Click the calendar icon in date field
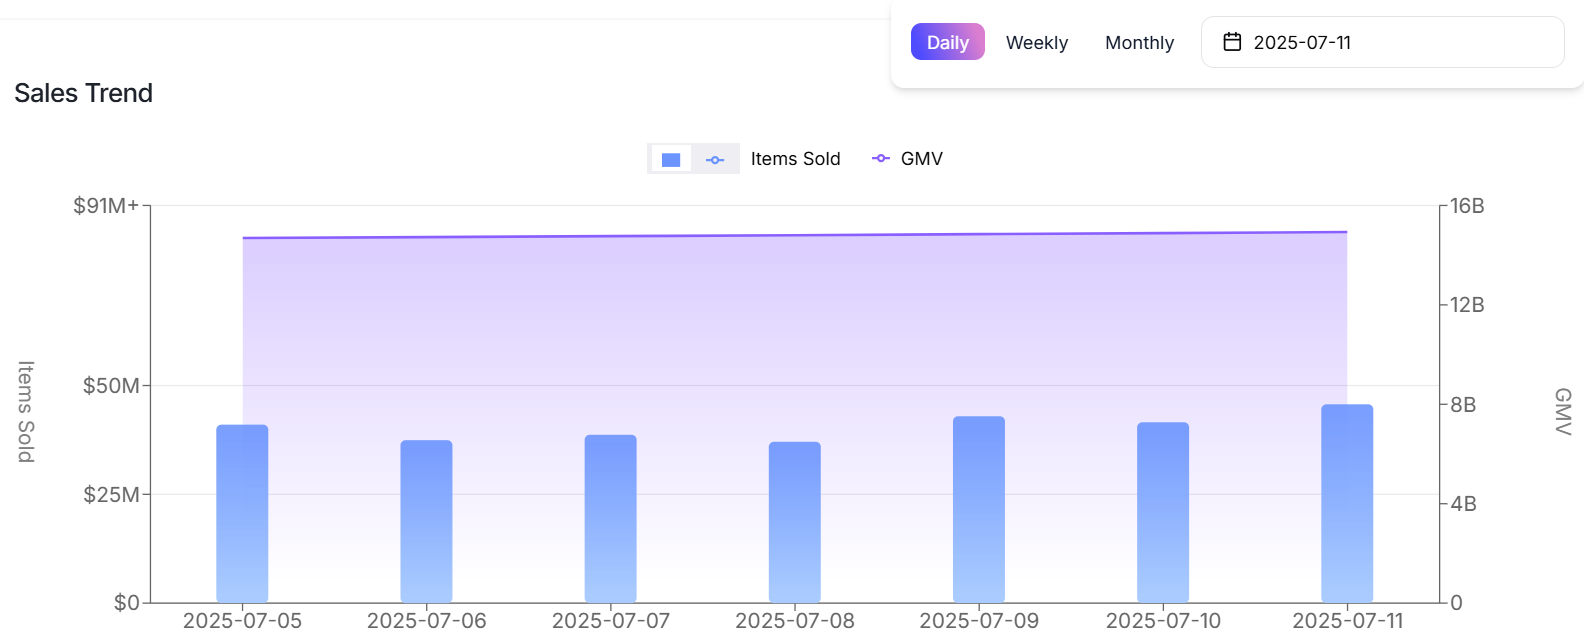This screenshot has width=1584, height=642. [1232, 42]
